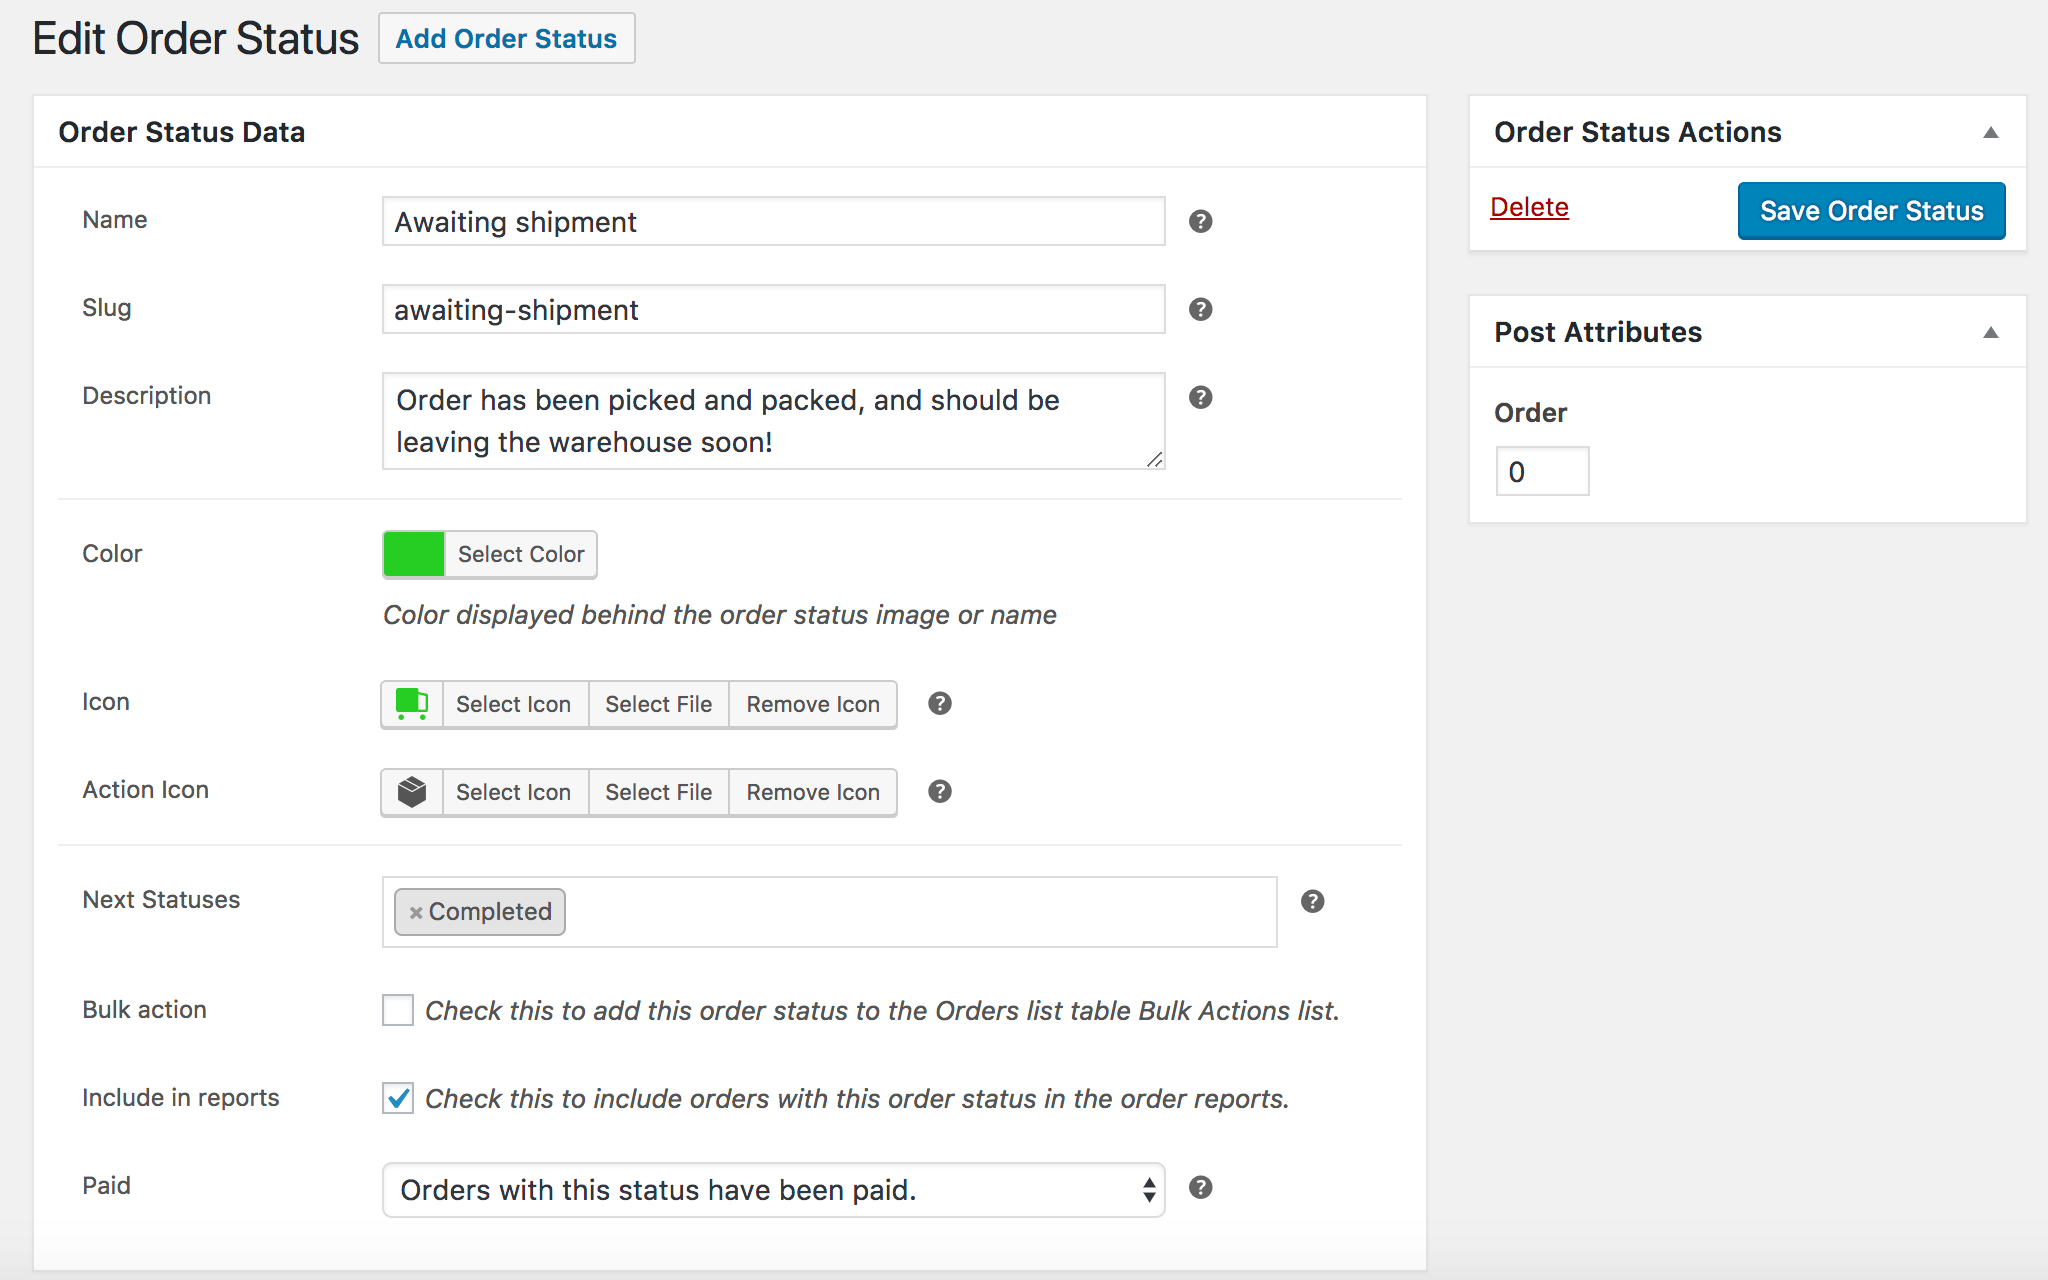Disable the Include in reports checkbox
Screen dimensions: 2048x1280
click(397, 1098)
